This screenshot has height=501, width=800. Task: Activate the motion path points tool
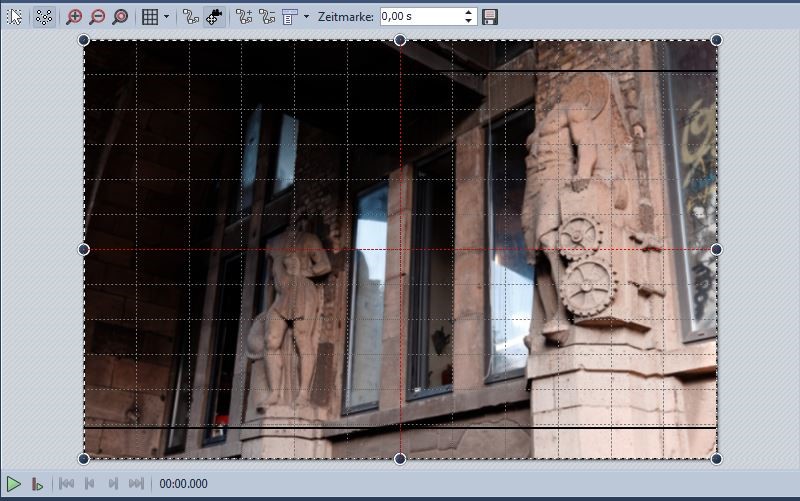click(x=44, y=17)
